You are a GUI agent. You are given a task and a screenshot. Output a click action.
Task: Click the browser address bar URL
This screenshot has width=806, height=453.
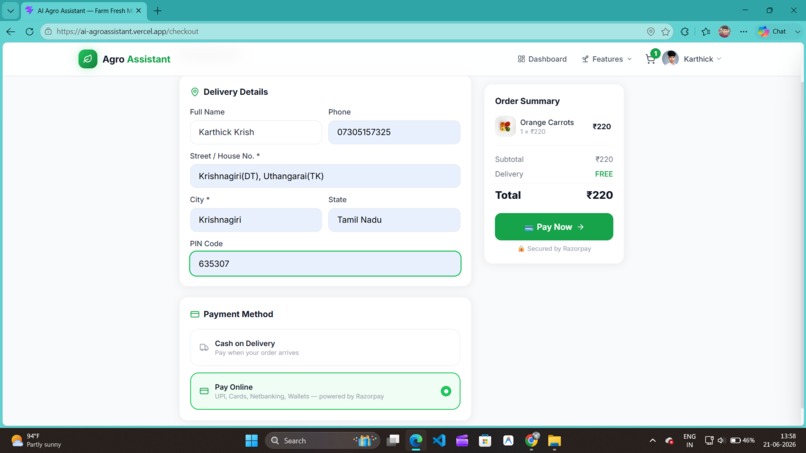coord(127,31)
